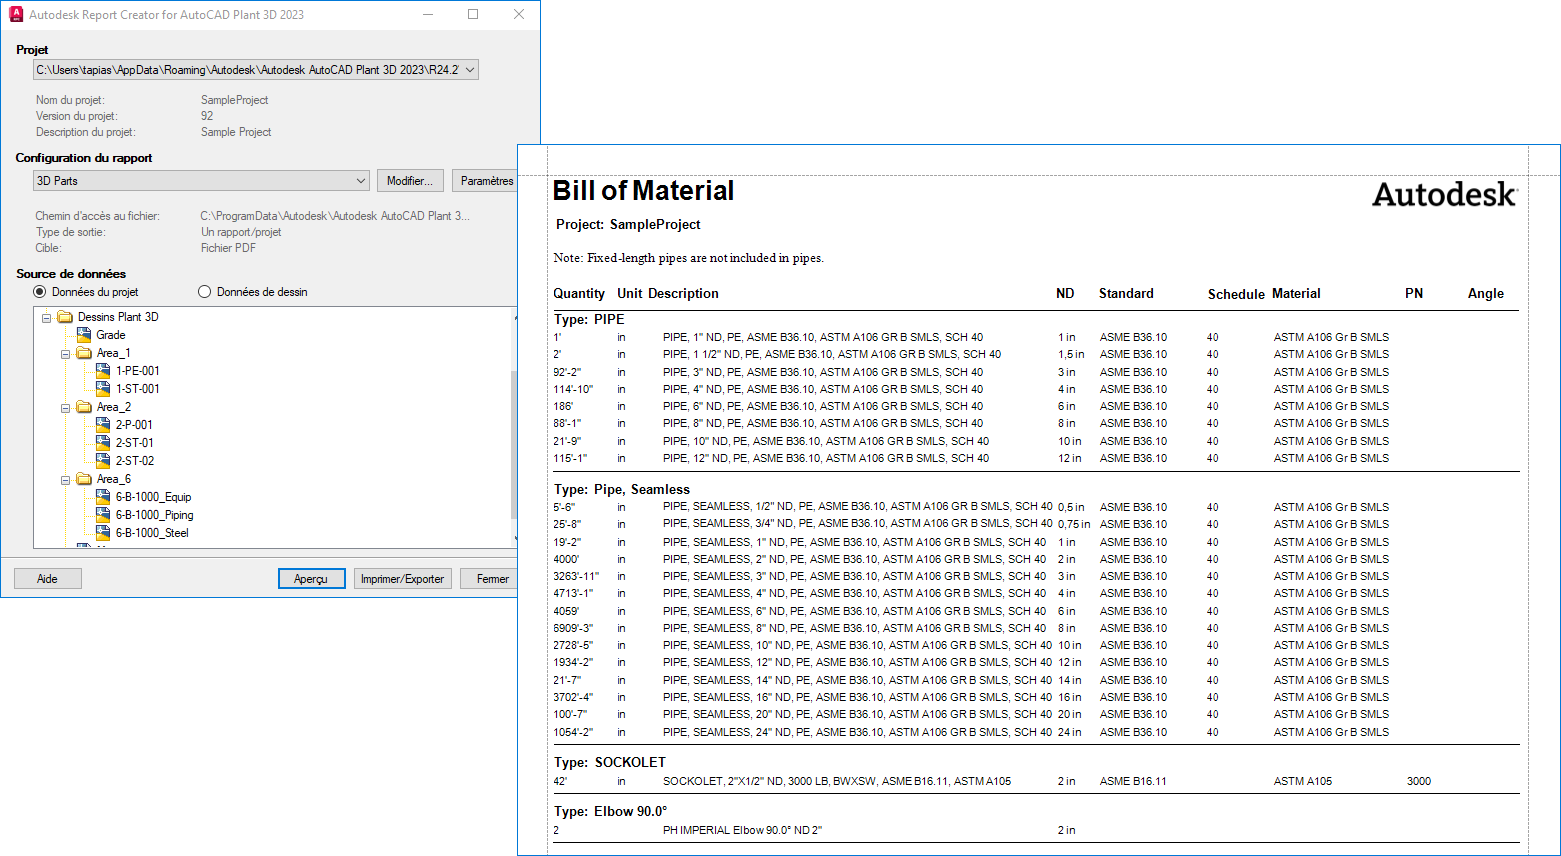The width and height of the screenshot is (1561, 856).
Task: Minimize the Report Creator window
Action: (x=427, y=14)
